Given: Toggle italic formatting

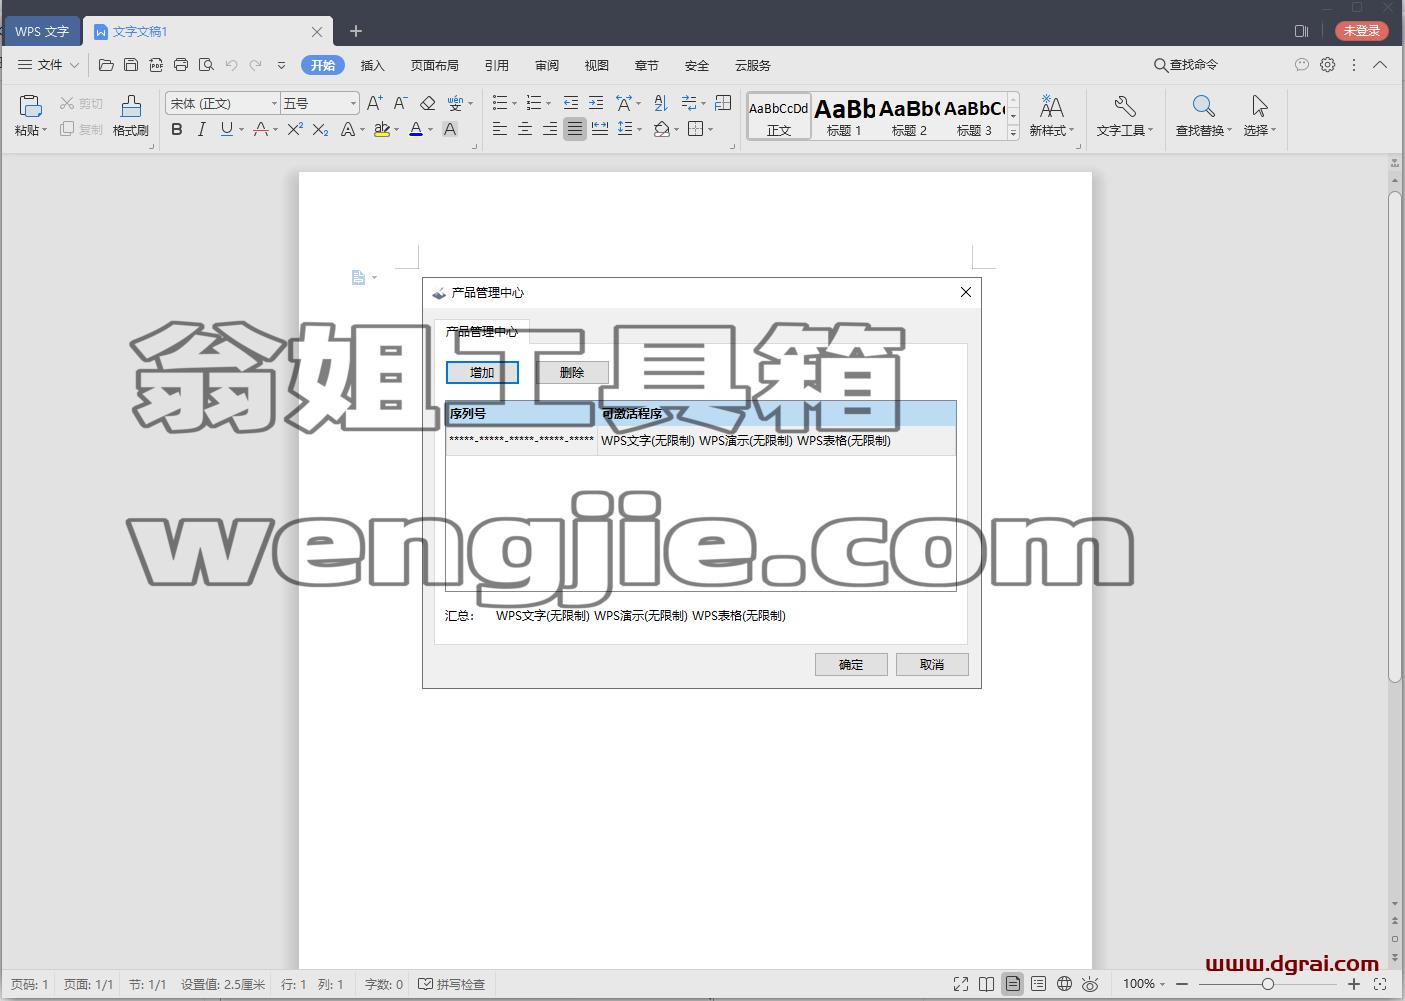Looking at the screenshot, I should click(x=201, y=129).
